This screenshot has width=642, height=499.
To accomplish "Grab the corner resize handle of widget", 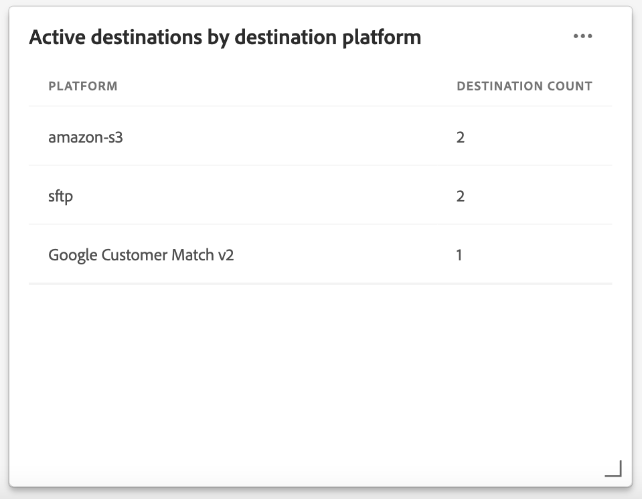I will point(613,469).
